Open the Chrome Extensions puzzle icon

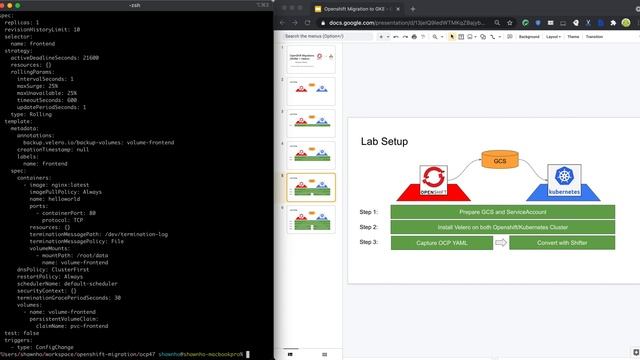(613, 23)
